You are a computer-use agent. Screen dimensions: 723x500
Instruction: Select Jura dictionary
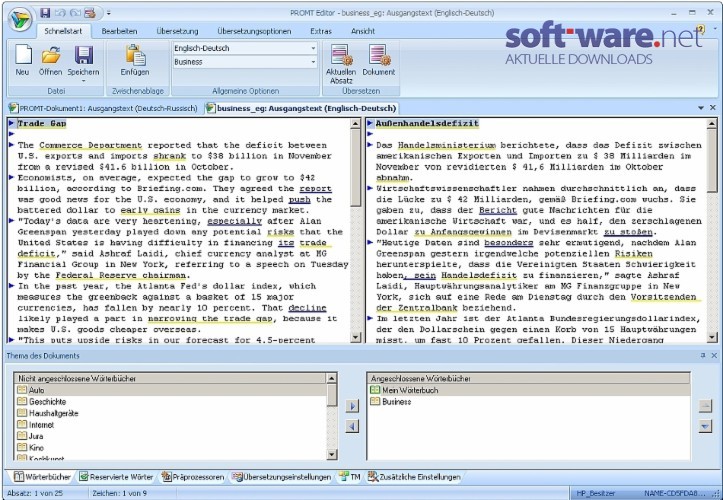click(x=170, y=436)
